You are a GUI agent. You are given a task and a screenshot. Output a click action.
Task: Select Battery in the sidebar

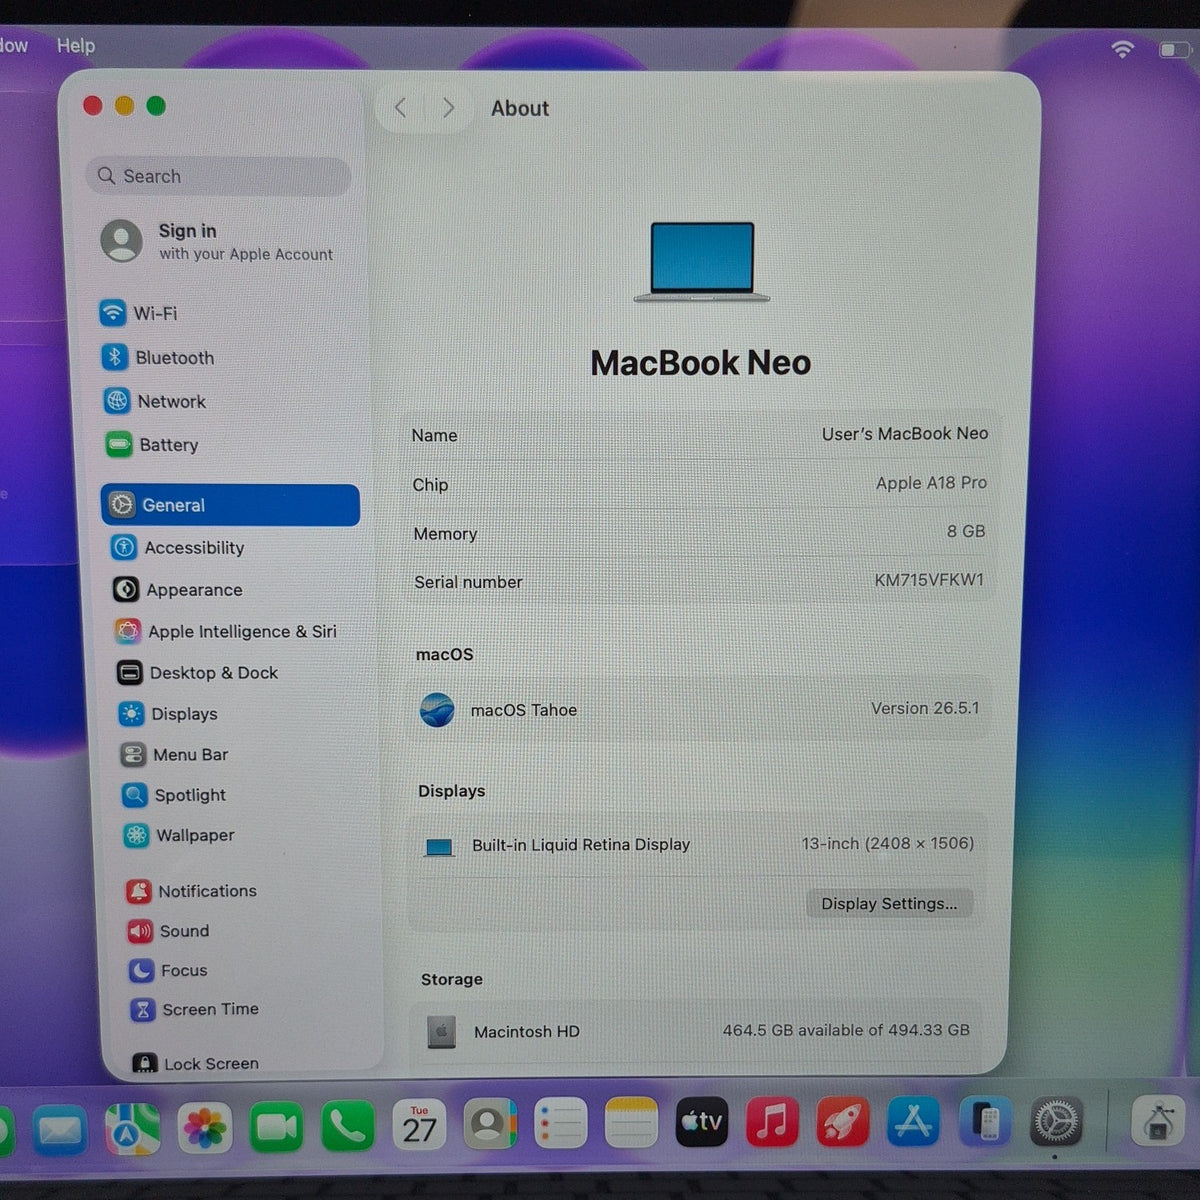[230, 444]
